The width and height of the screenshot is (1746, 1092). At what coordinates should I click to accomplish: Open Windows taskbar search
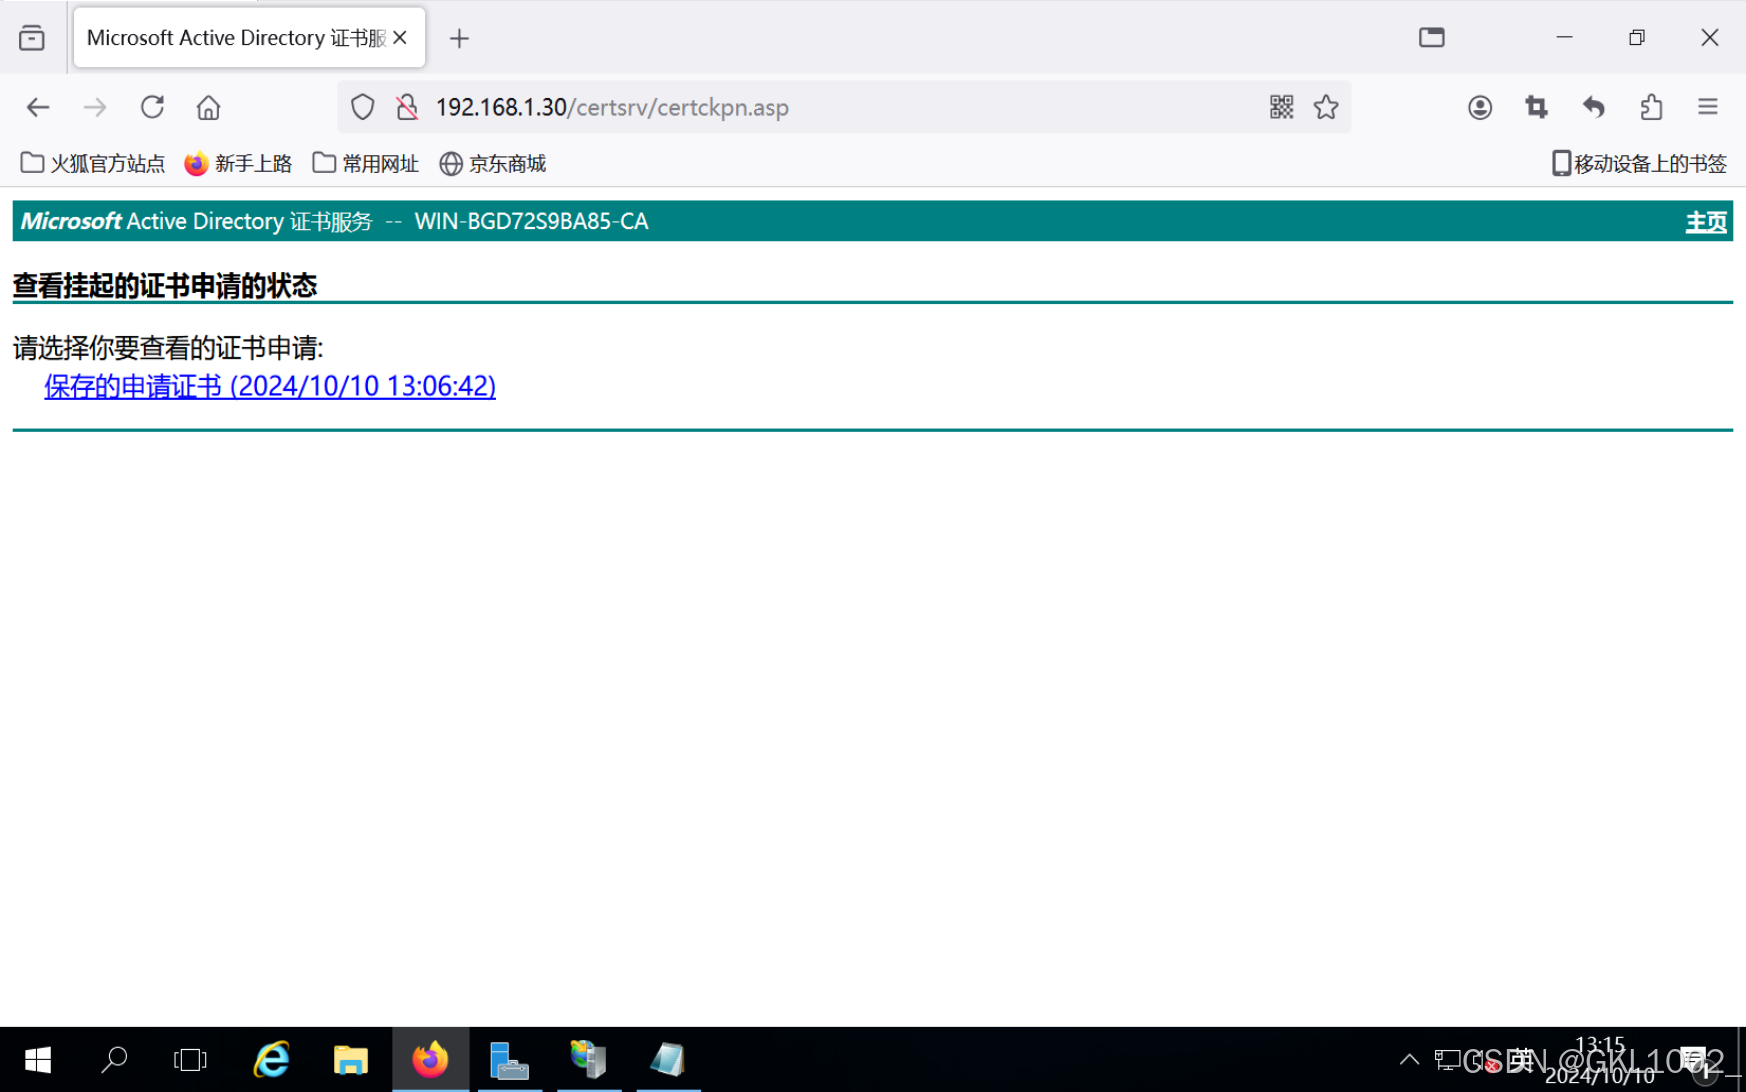pos(114,1060)
